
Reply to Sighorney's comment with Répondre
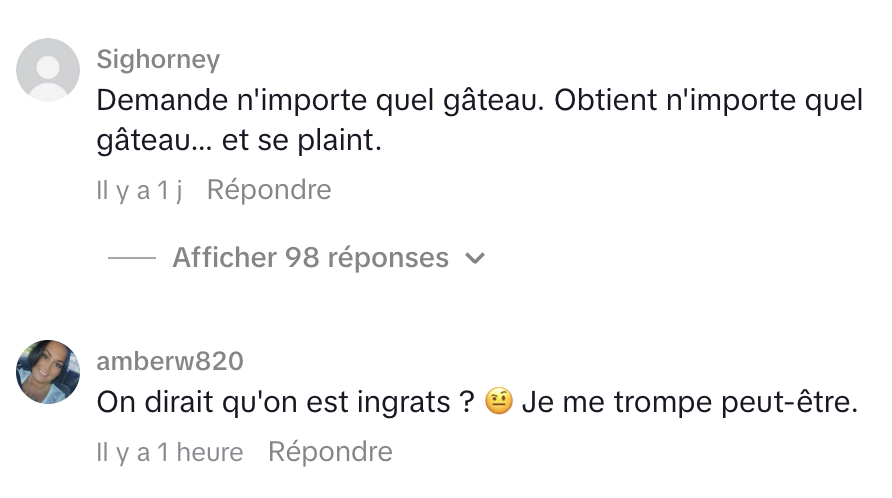(x=268, y=190)
